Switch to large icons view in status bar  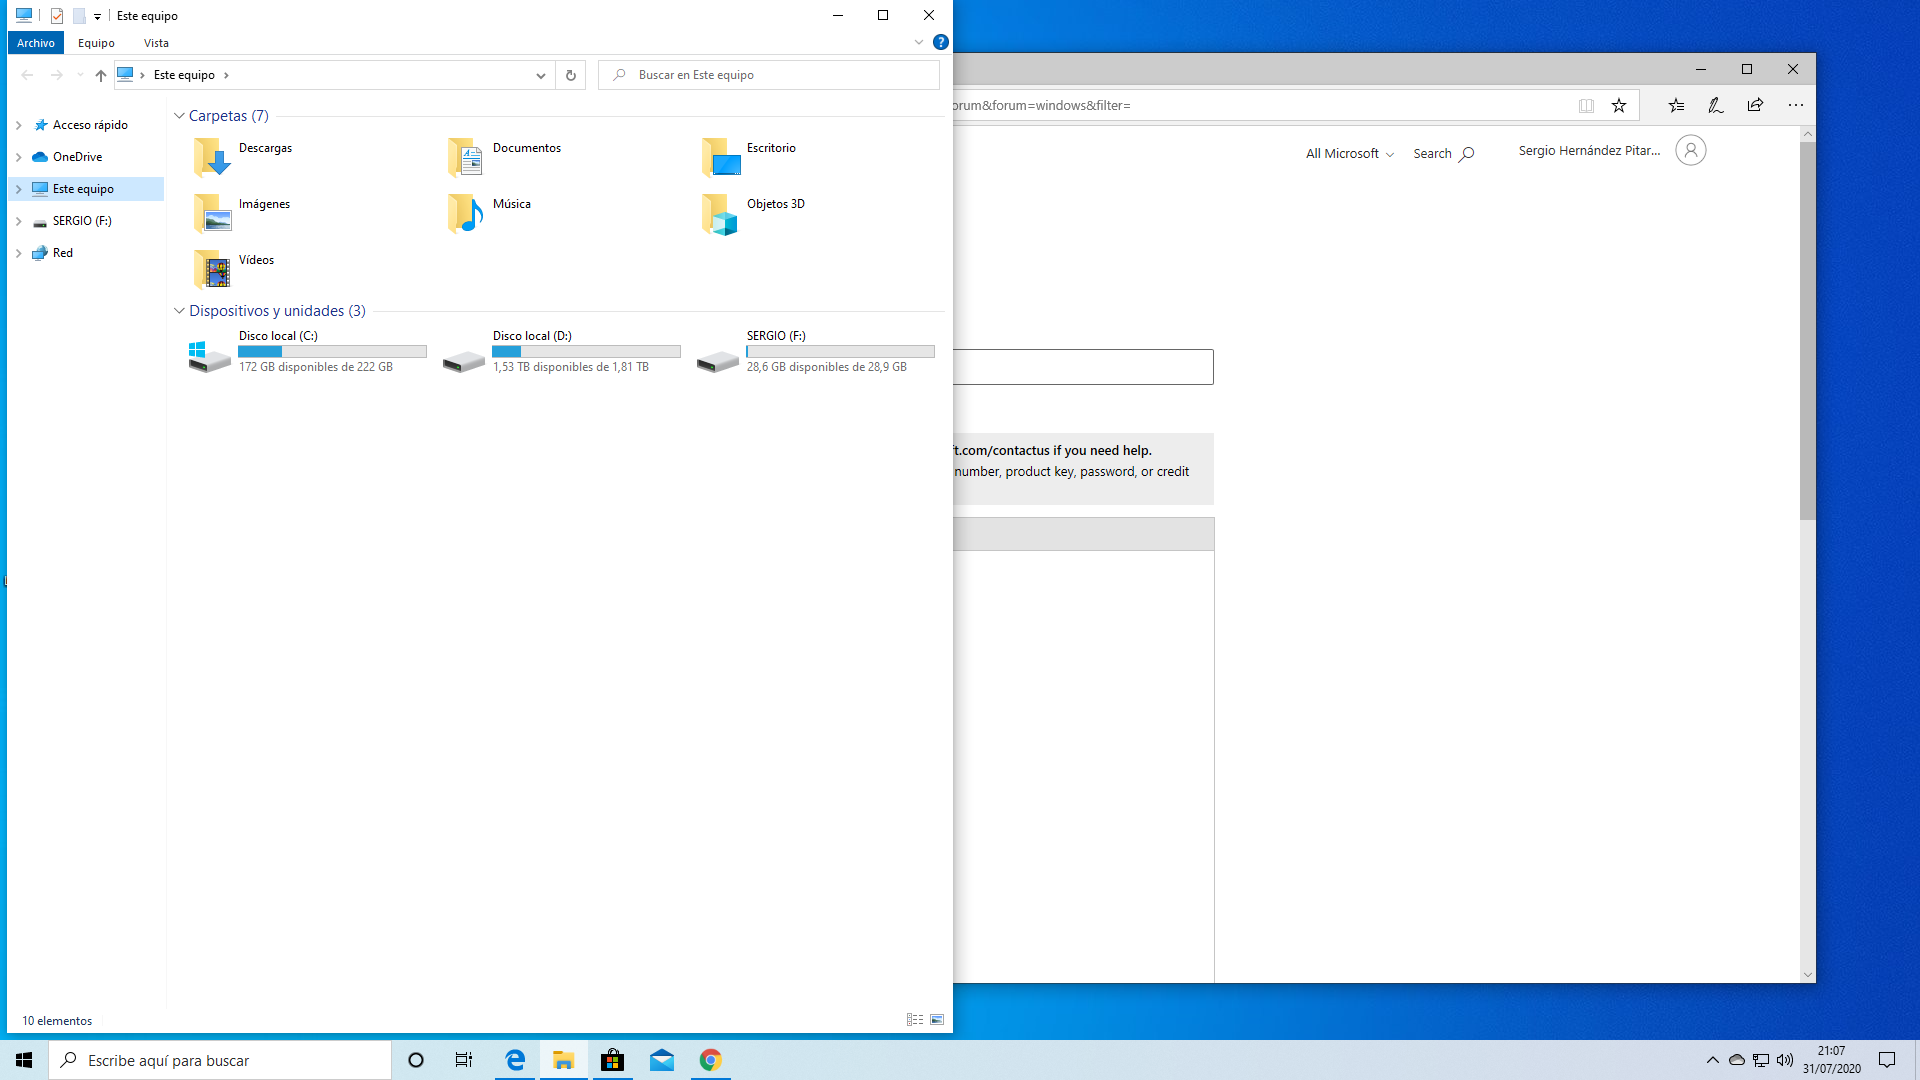(937, 1020)
